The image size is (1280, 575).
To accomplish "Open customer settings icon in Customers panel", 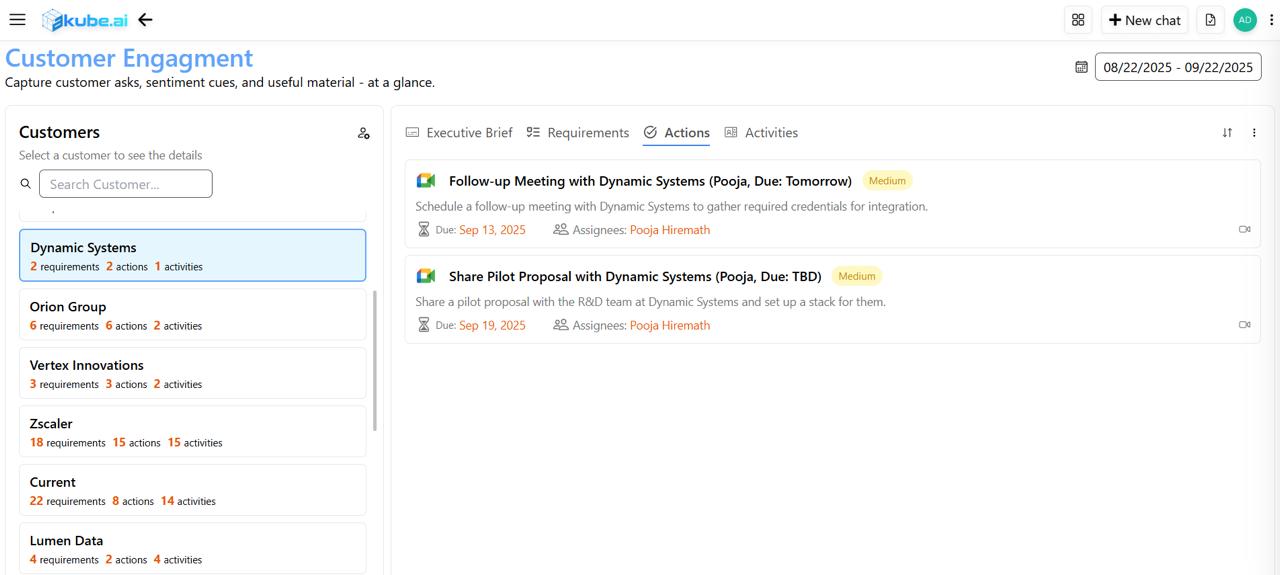I will coord(363,133).
